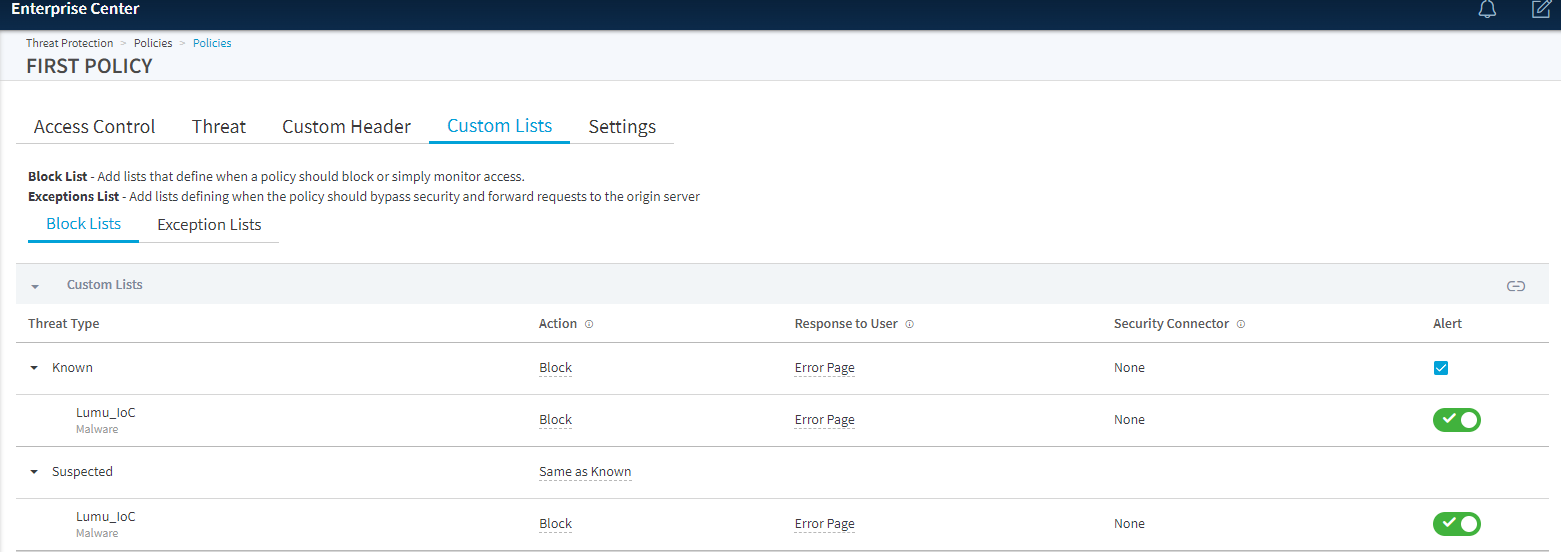Viewport: 1561px width, 552px height.
Task: Open the Settings tab
Action: coord(622,127)
